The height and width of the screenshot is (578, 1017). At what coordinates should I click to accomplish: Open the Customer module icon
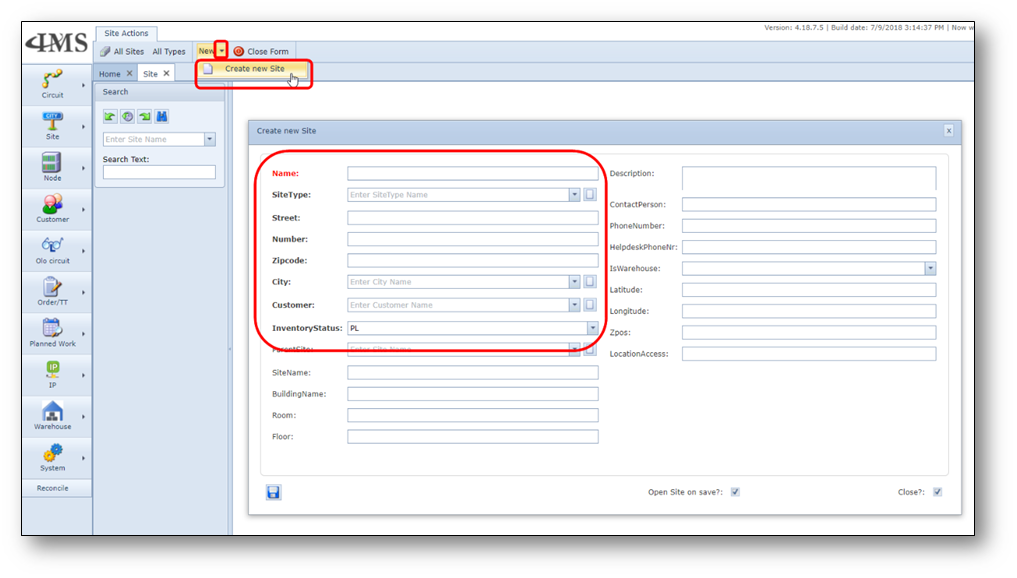[x=52, y=204]
